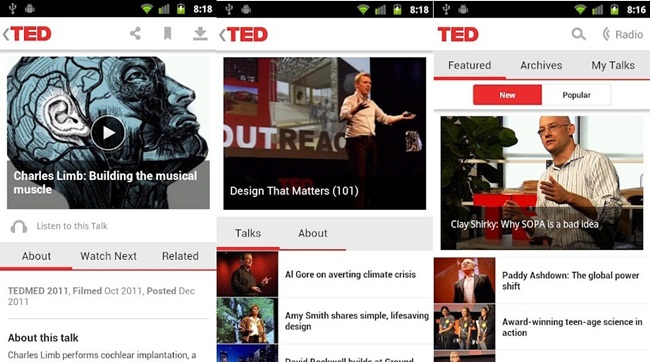The height and width of the screenshot is (362, 650).
Task: Tap the TED logo on the Featured screen
Action: 458,34
